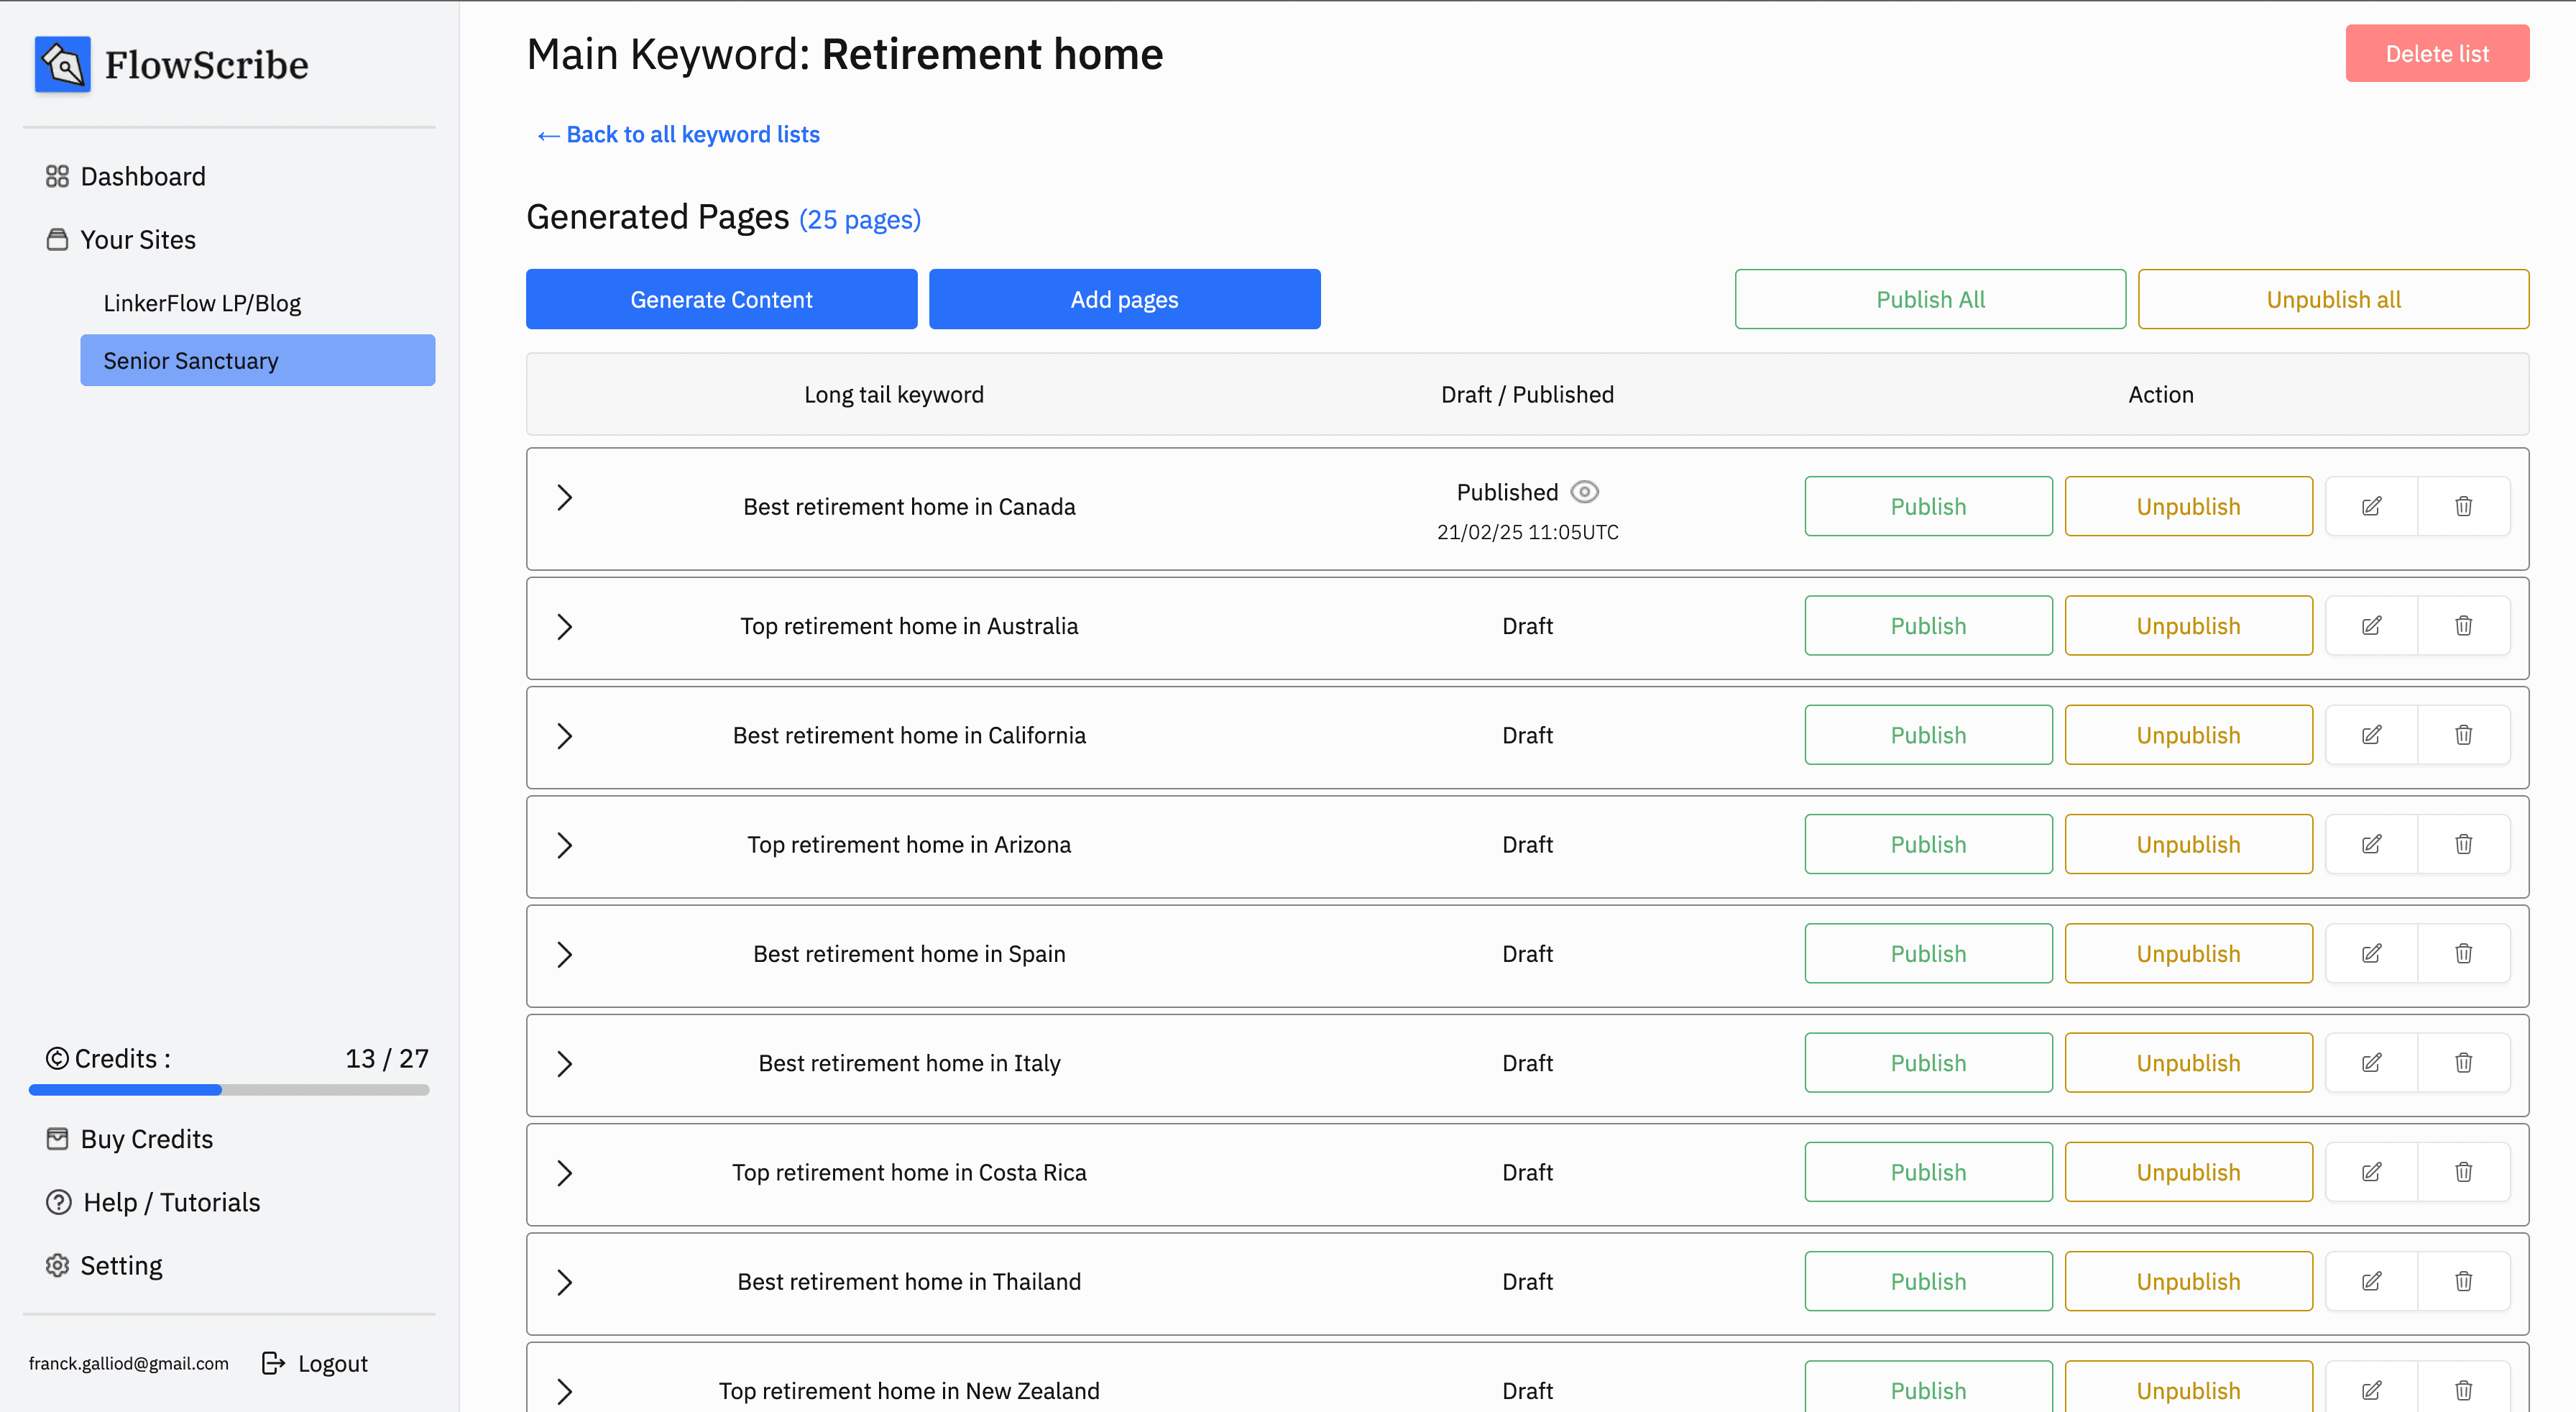Open the Dashboard from the sidebar icon
The height and width of the screenshot is (1412, 2576).
[x=58, y=175]
